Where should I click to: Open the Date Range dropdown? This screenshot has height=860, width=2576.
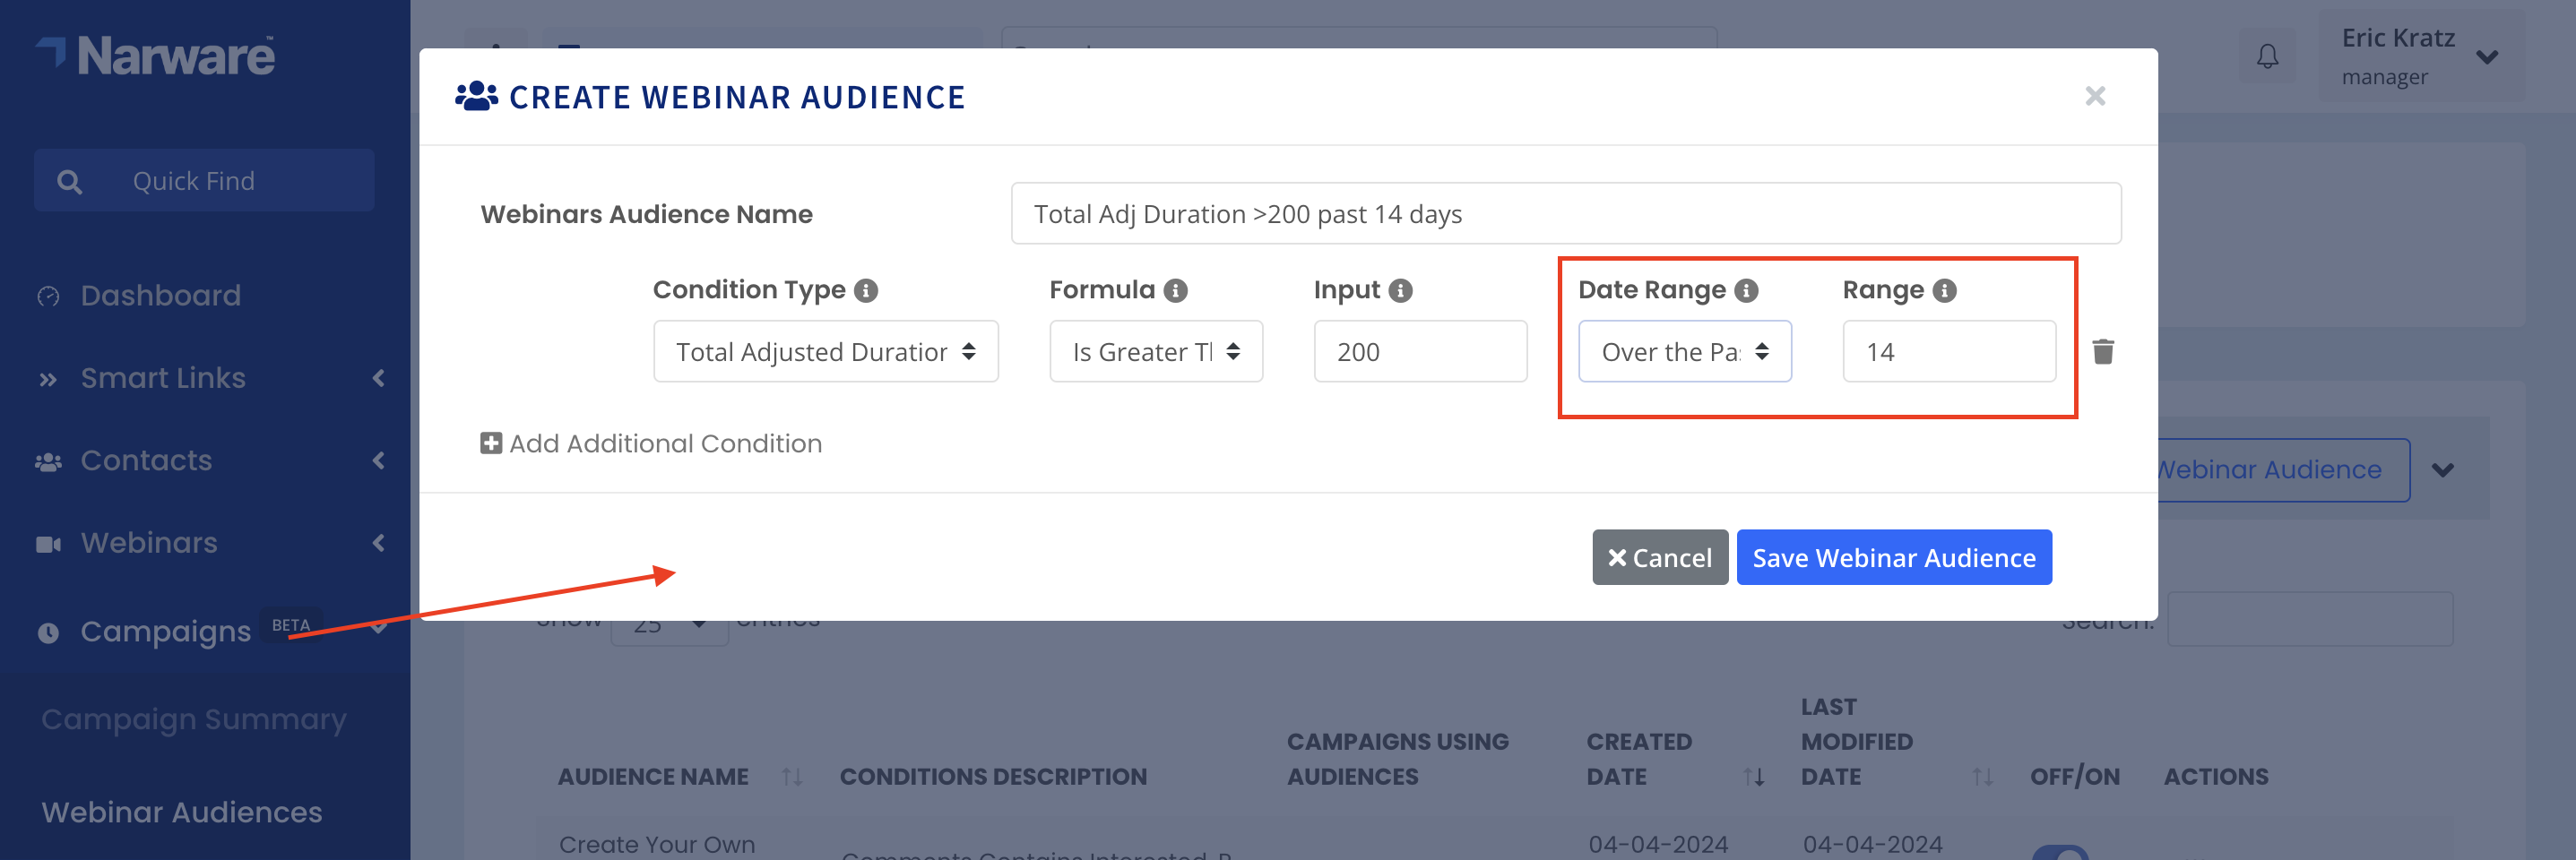point(1684,351)
